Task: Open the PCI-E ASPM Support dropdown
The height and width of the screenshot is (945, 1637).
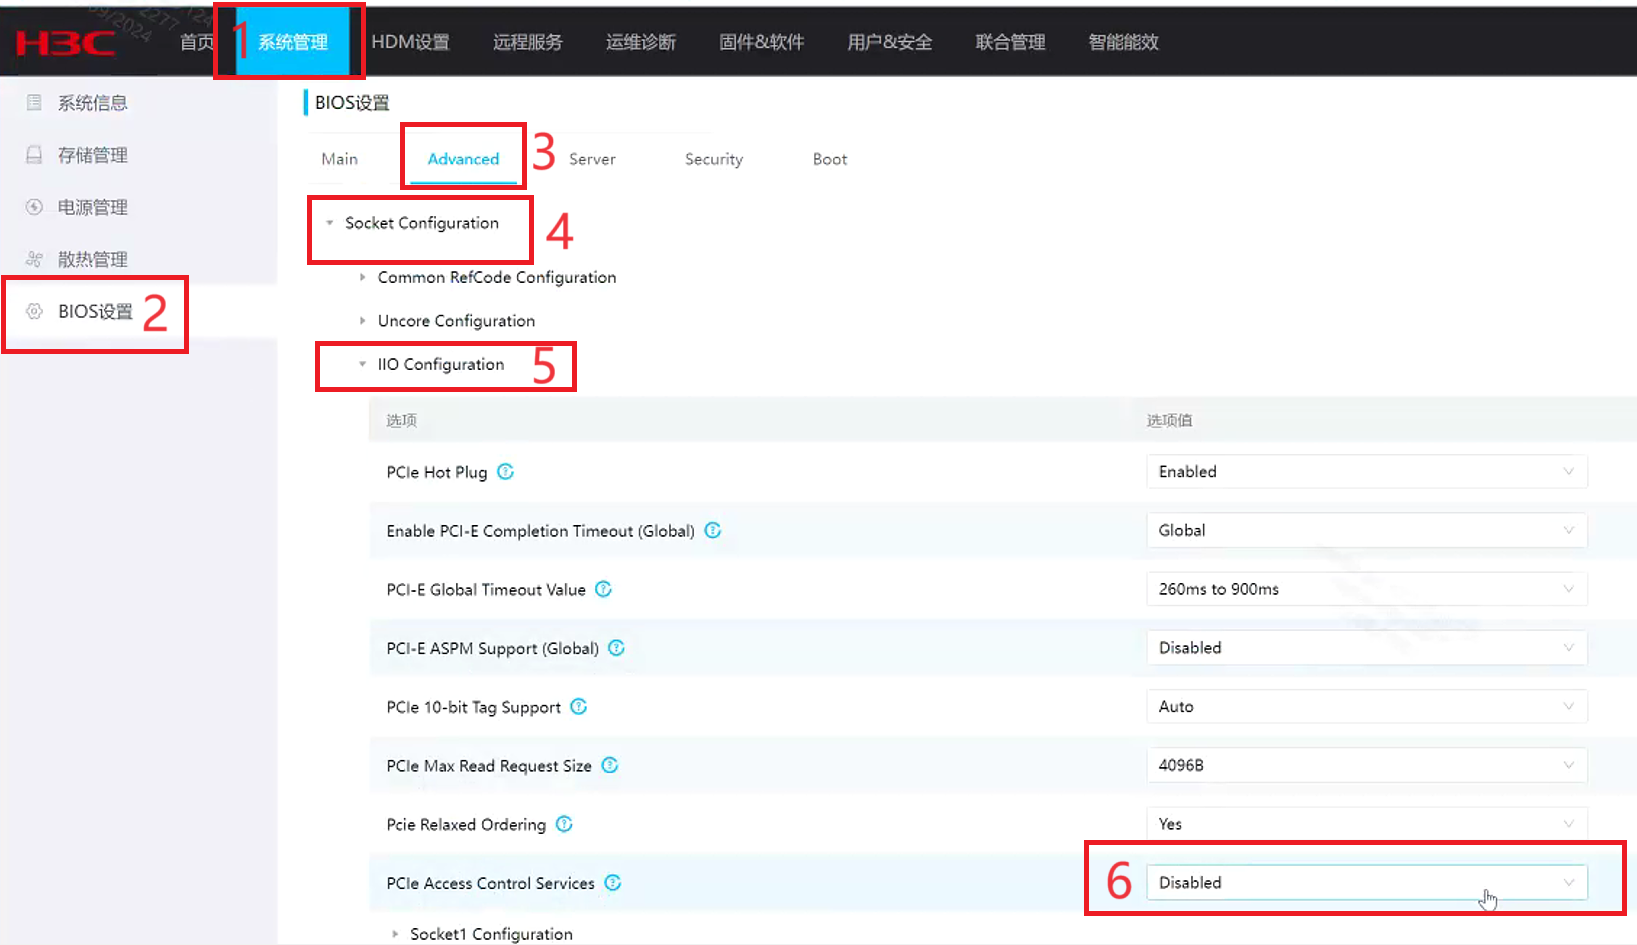Action: click(1366, 648)
